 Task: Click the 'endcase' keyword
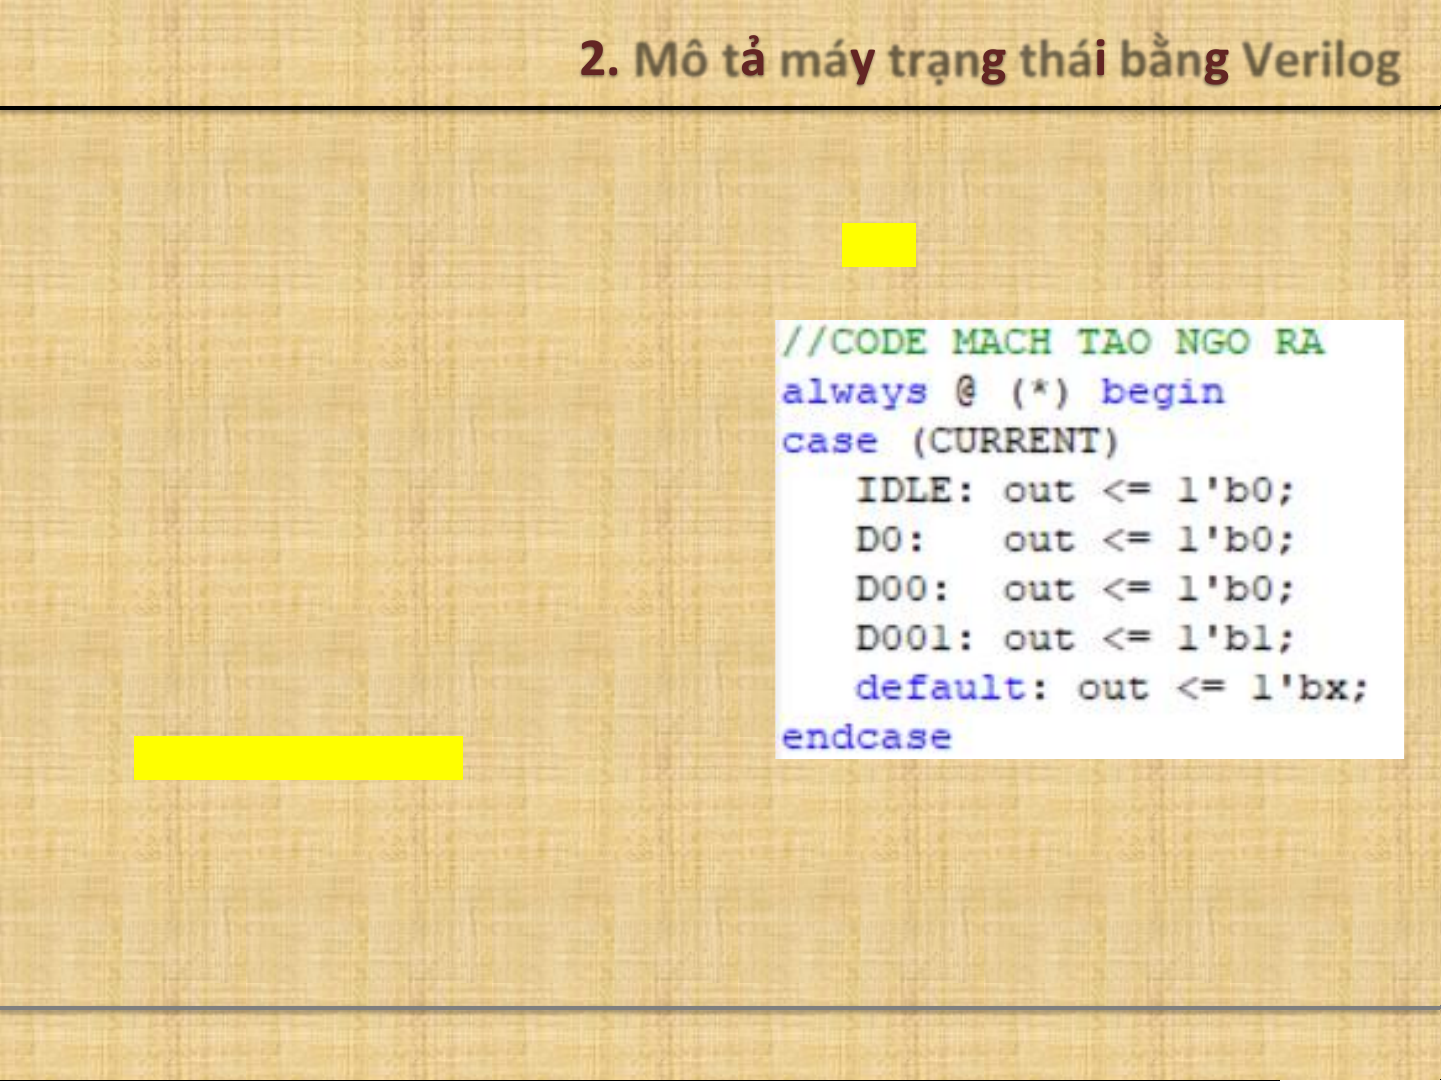(x=866, y=737)
